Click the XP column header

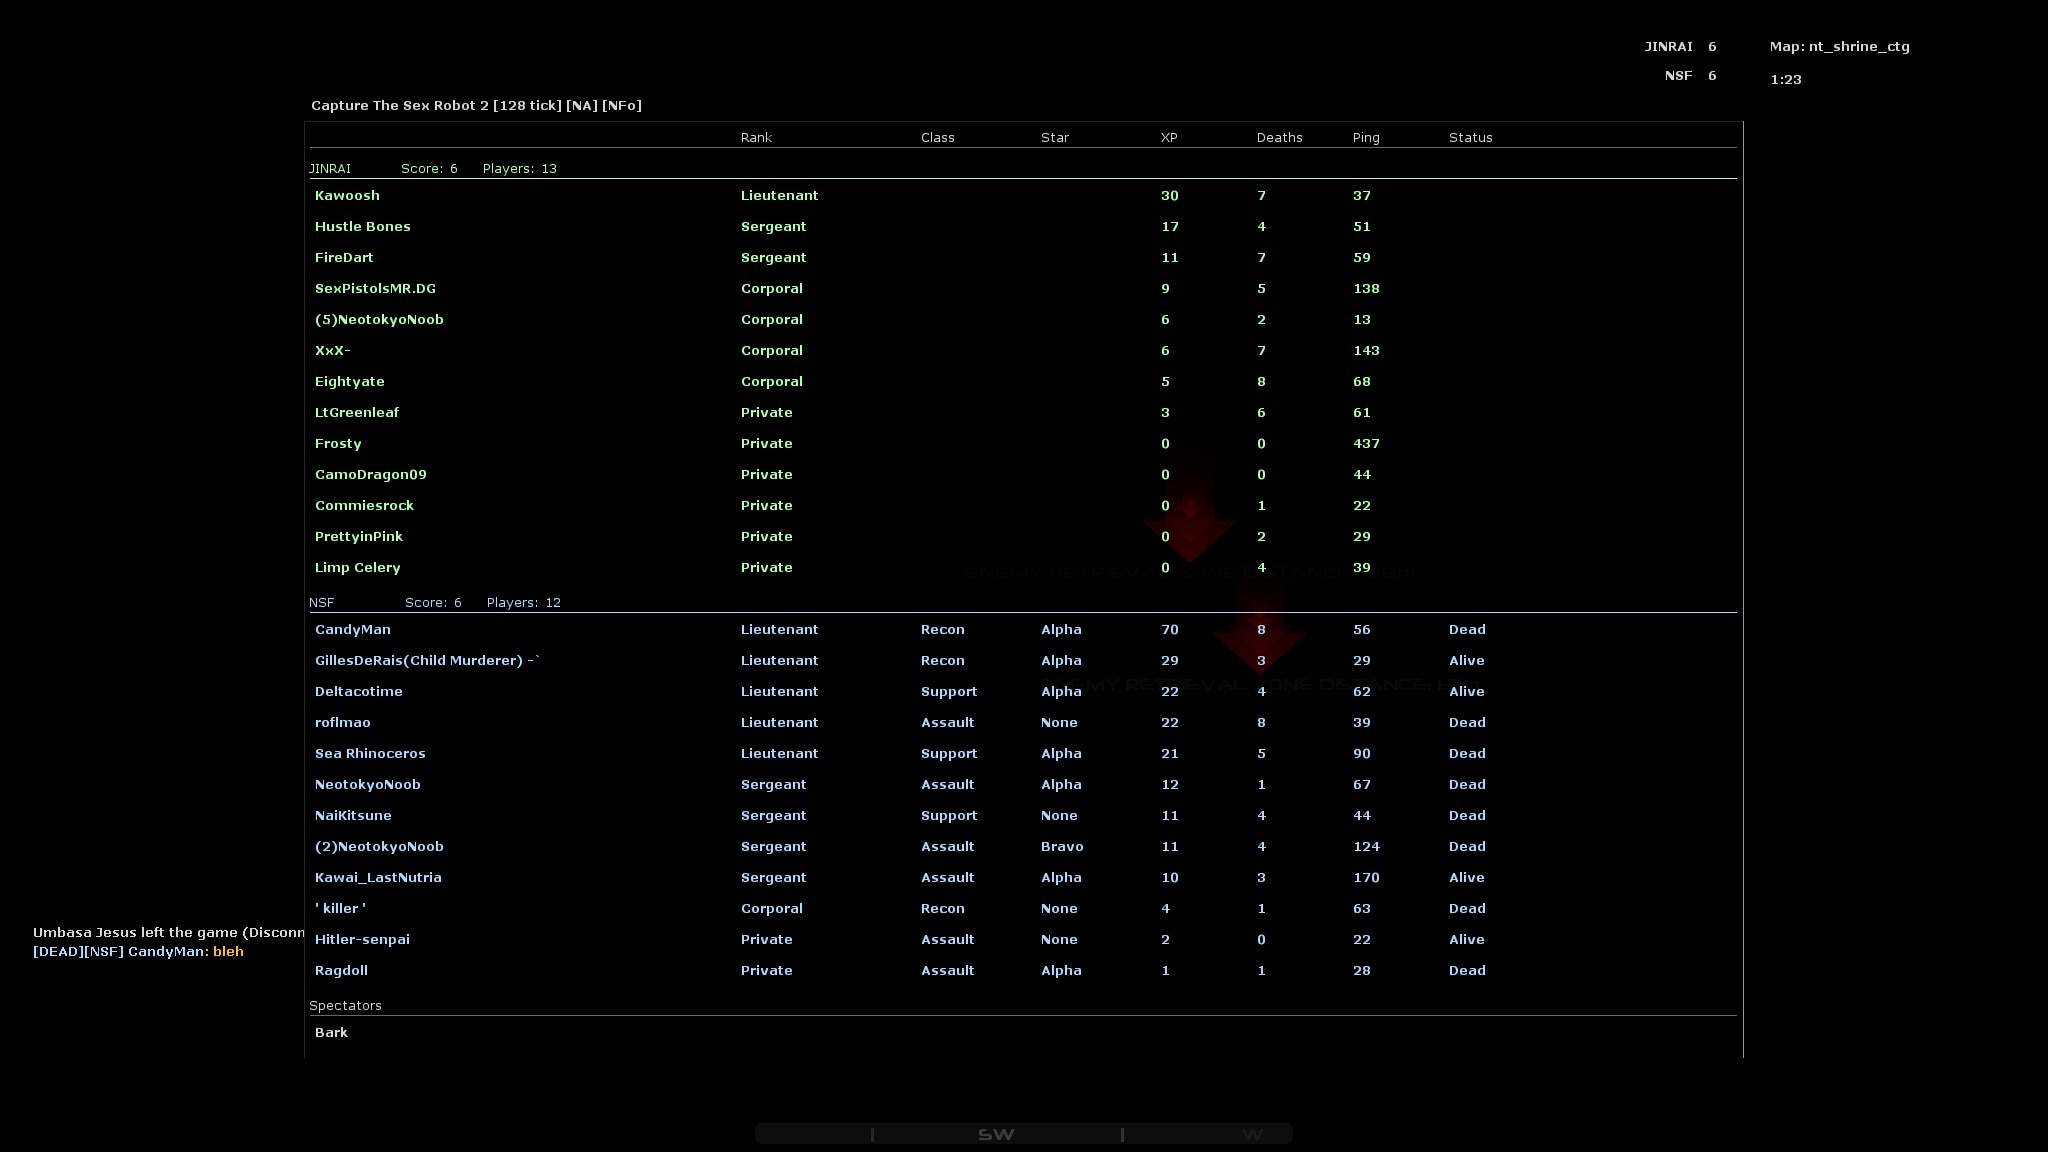pyautogui.click(x=1168, y=138)
